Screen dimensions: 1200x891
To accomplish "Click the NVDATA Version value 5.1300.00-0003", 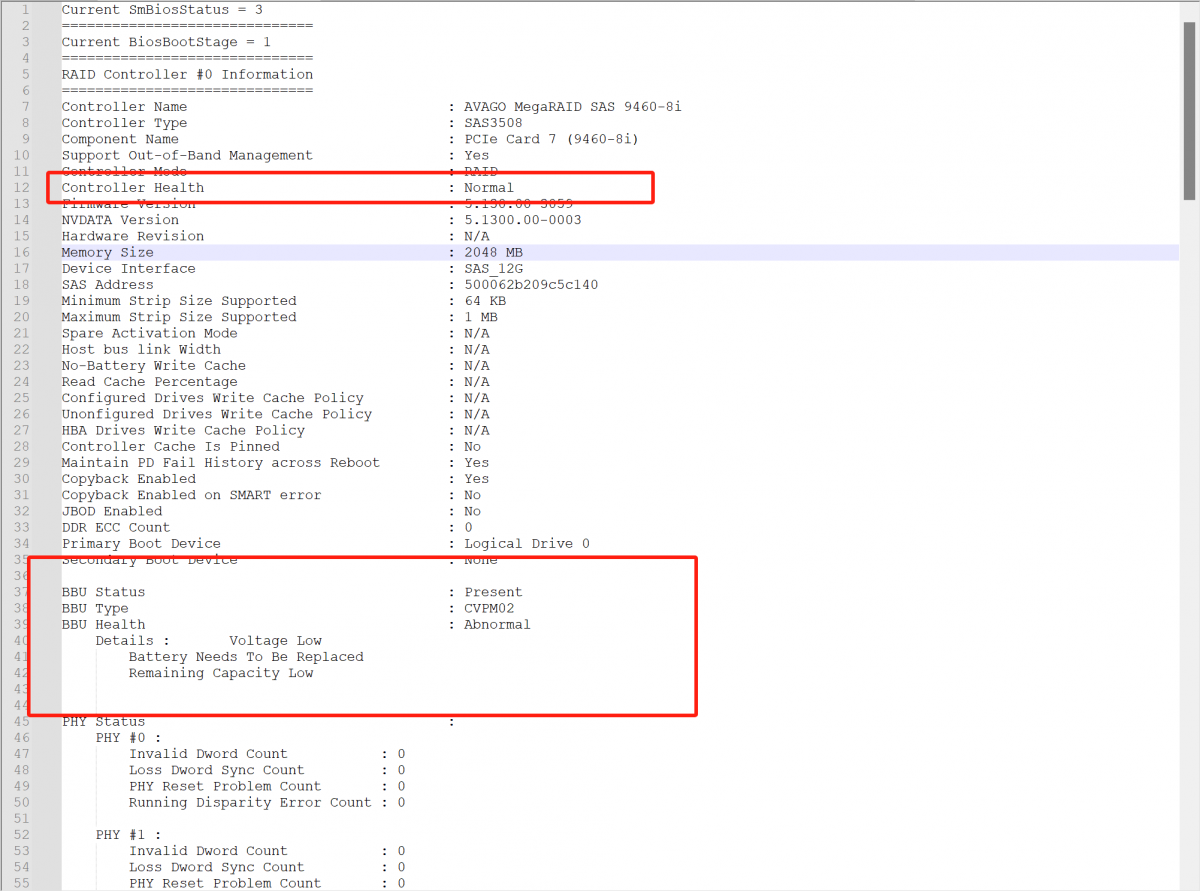I will (522, 220).
